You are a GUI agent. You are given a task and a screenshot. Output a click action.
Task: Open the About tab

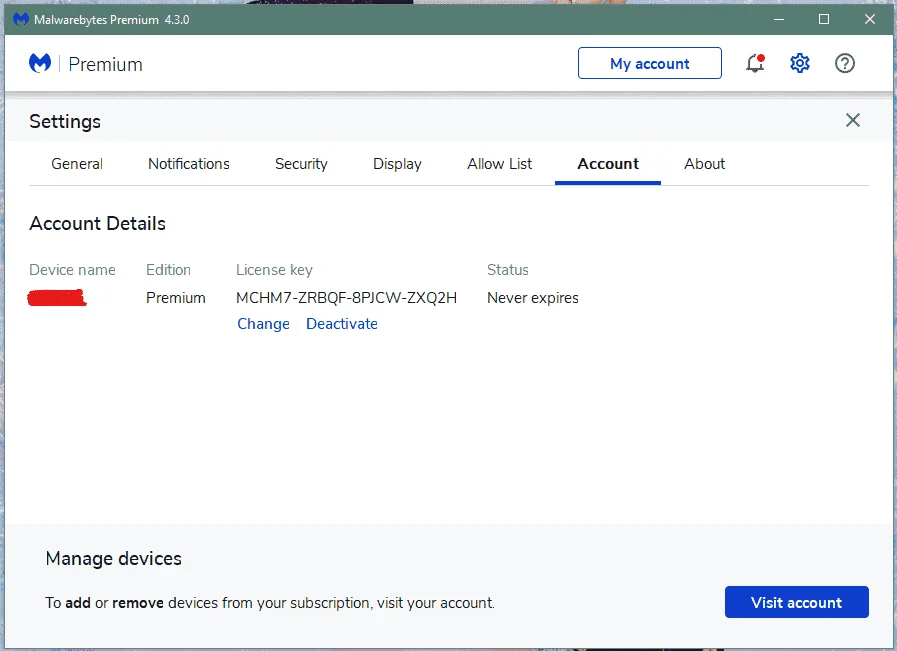[x=704, y=164]
